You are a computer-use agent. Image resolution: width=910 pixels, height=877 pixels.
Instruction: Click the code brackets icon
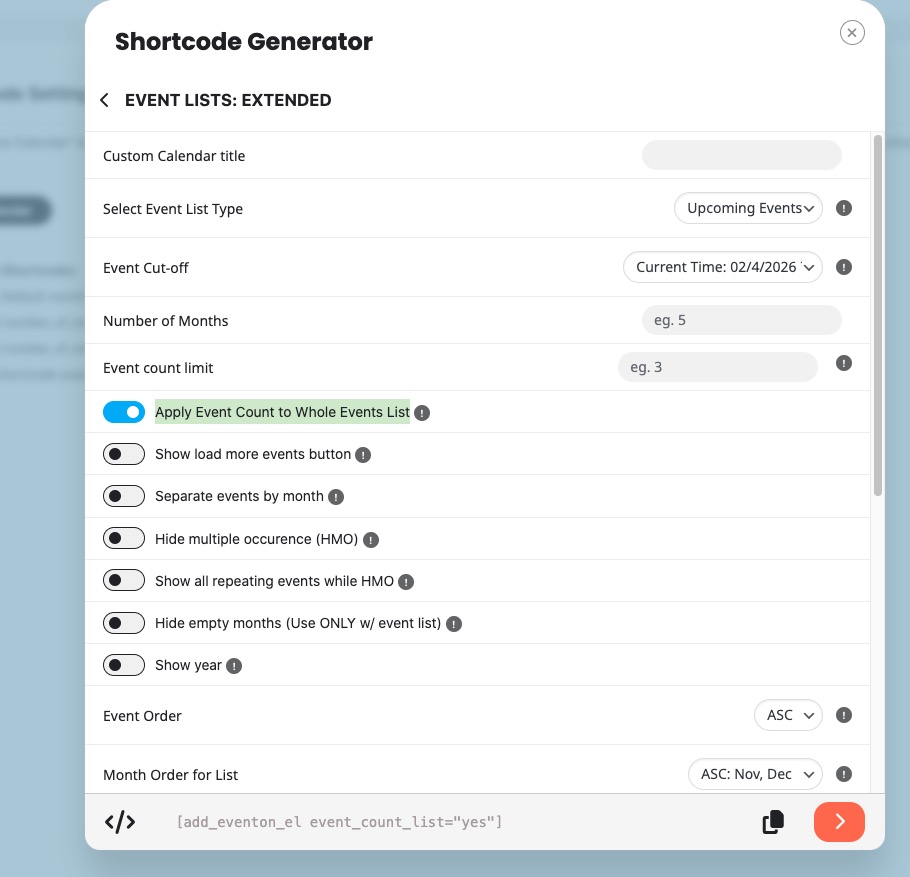click(120, 822)
